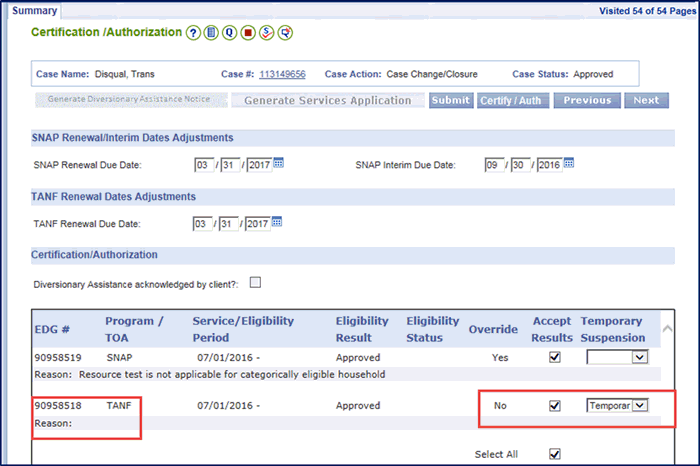The image size is (700, 466).
Task: Click TANF Renewal month field 03
Action: [202, 224]
